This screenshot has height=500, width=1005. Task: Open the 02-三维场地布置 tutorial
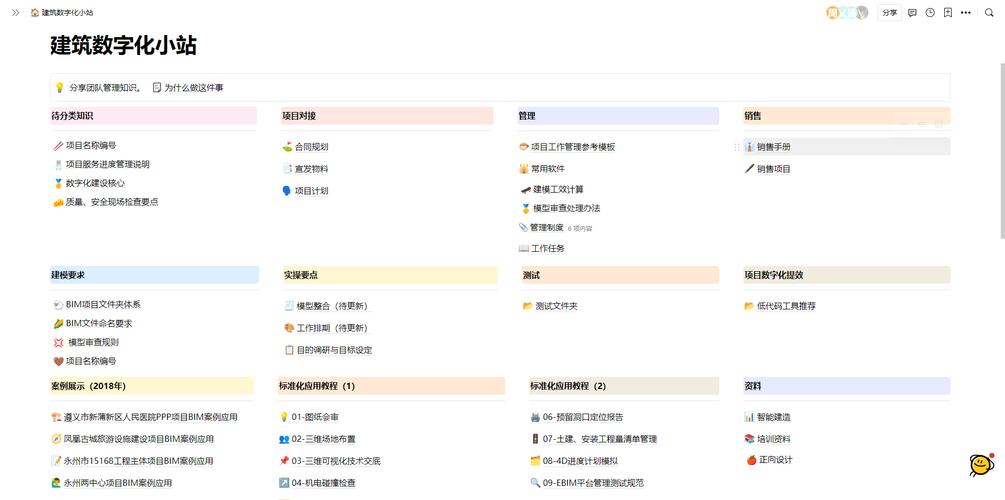(317, 439)
